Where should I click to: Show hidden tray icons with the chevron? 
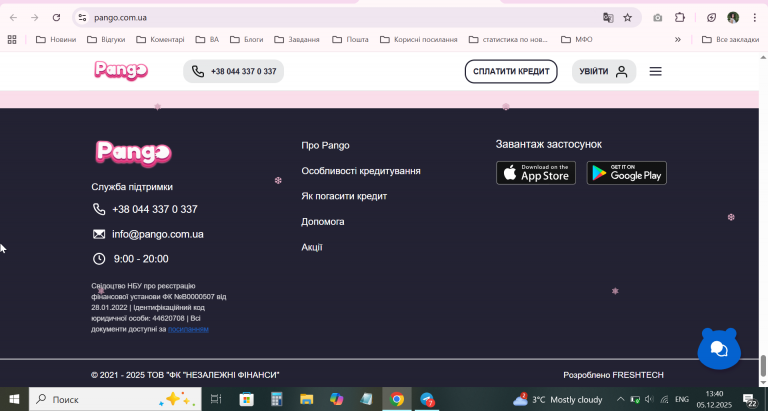click(620, 399)
